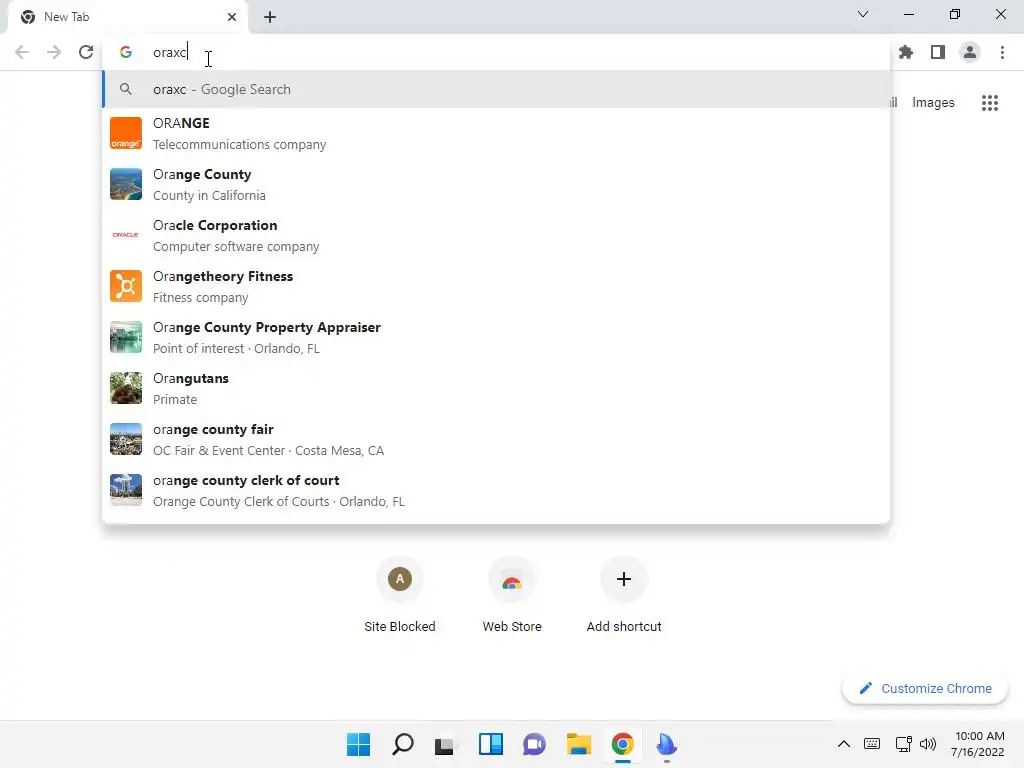Toggle the side panel icon
Image resolution: width=1024 pixels, height=768 pixels.
click(x=938, y=52)
